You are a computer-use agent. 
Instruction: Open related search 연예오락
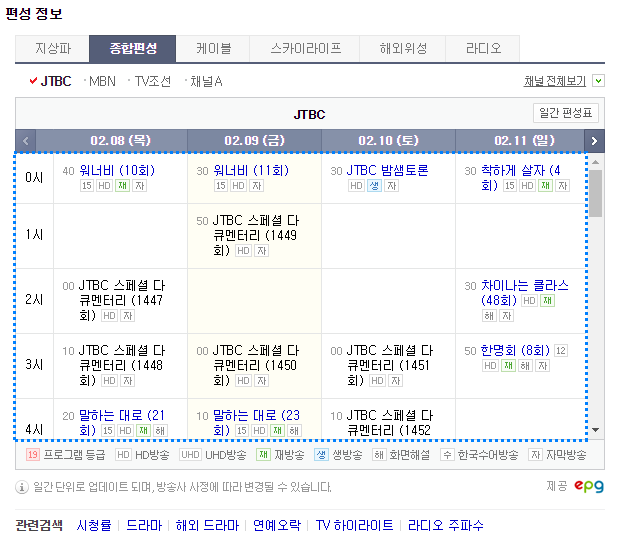pos(277,525)
